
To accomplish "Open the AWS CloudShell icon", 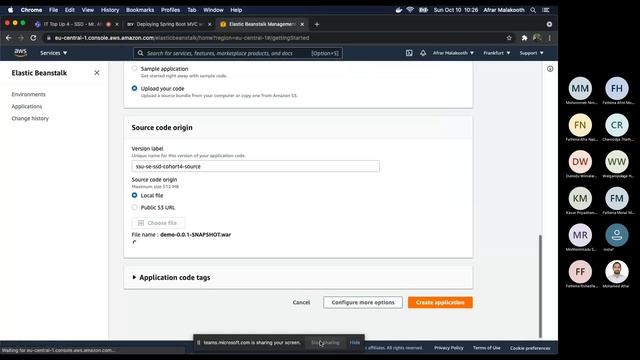I will 409,53.
